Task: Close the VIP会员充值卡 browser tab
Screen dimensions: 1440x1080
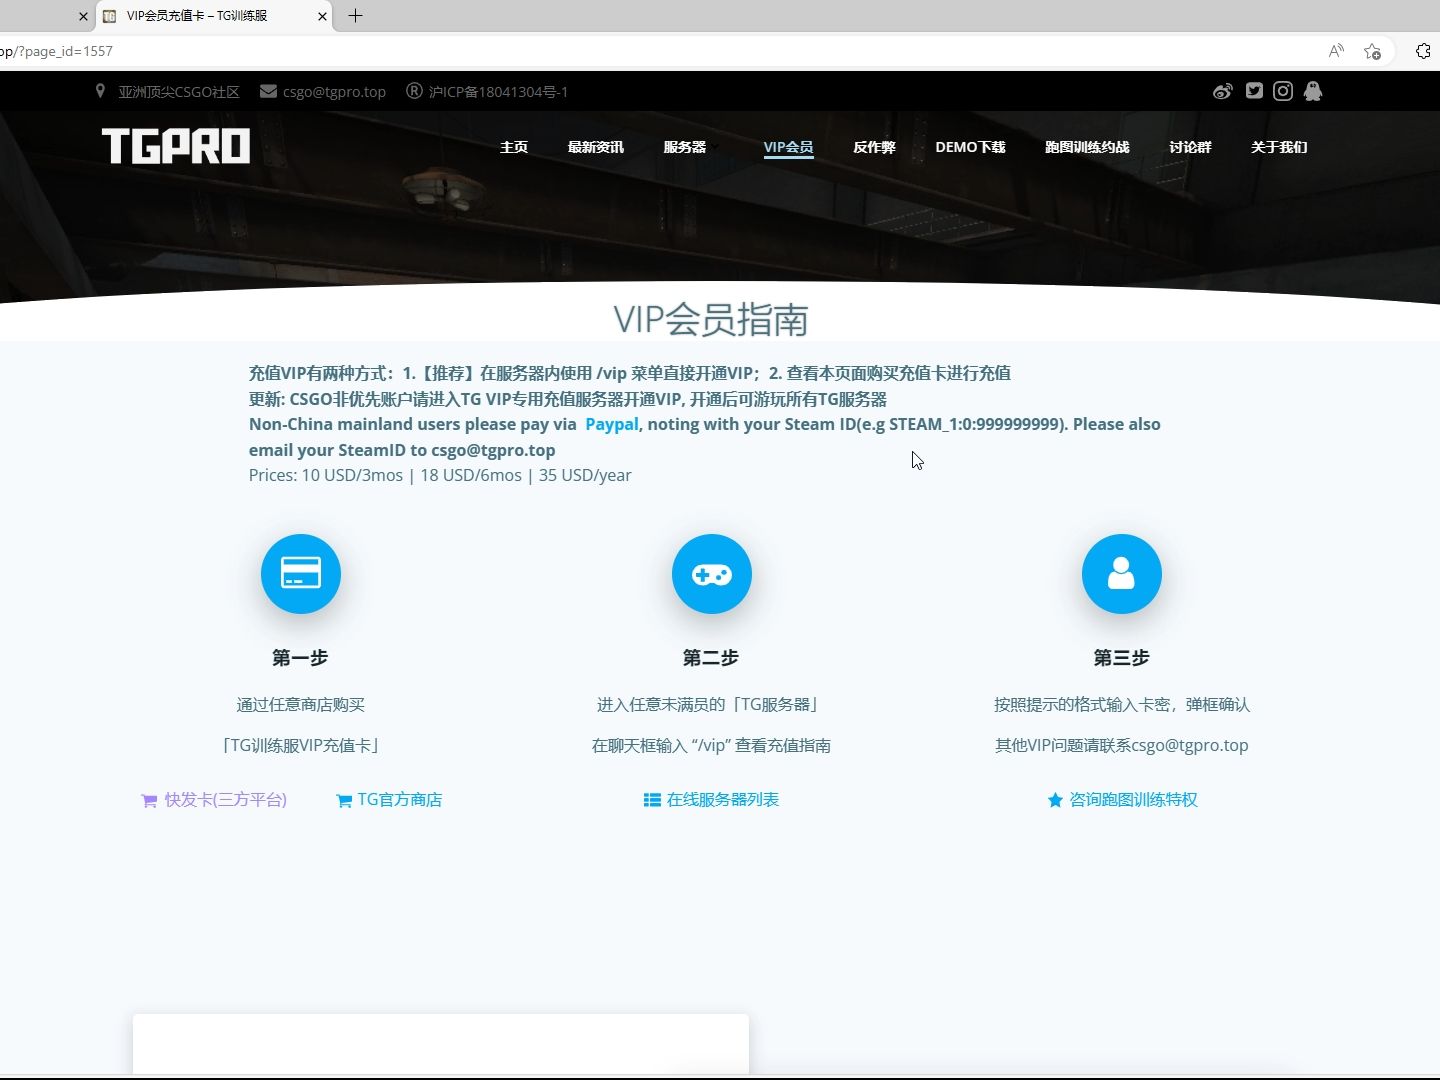Action: 322,16
